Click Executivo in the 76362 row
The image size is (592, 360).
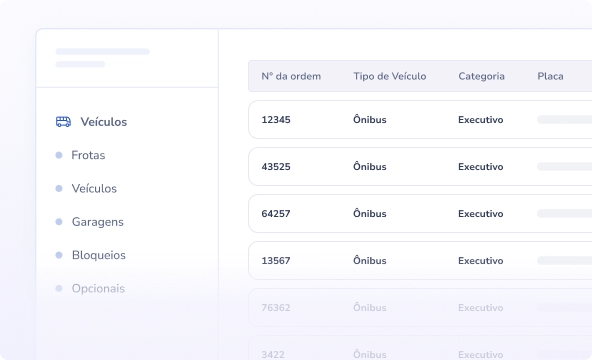pos(481,308)
